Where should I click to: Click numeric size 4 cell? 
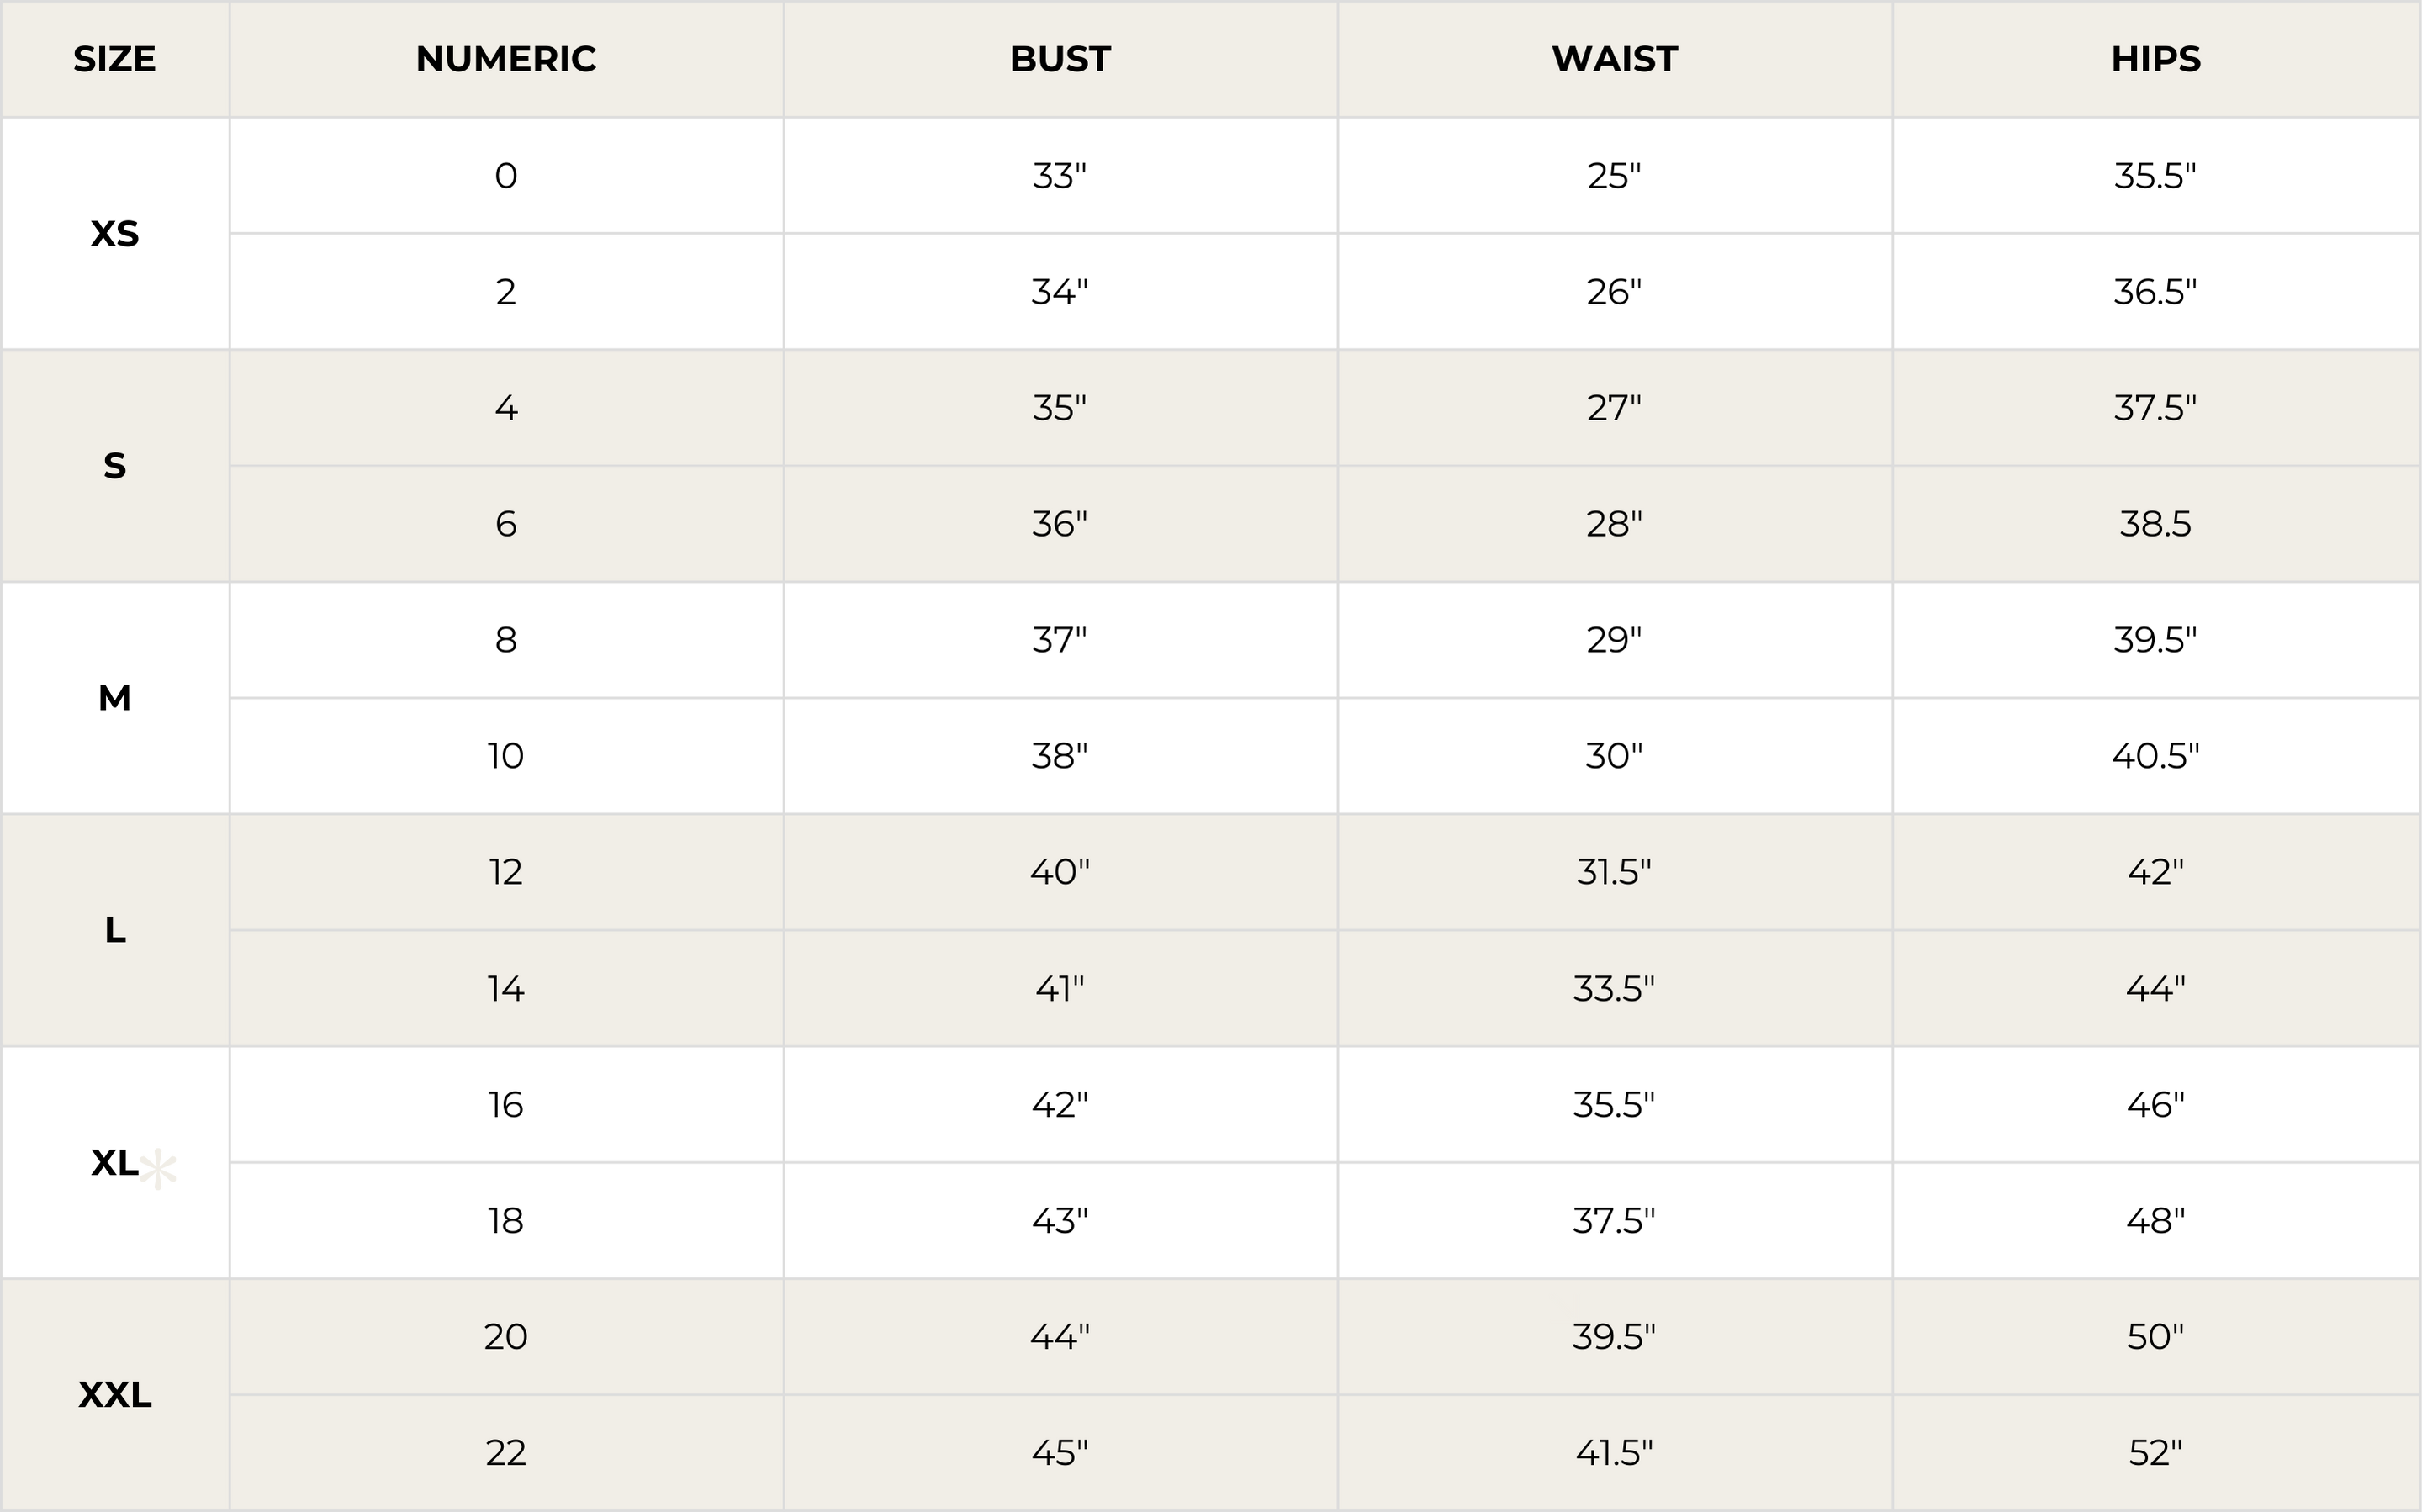tap(506, 408)
